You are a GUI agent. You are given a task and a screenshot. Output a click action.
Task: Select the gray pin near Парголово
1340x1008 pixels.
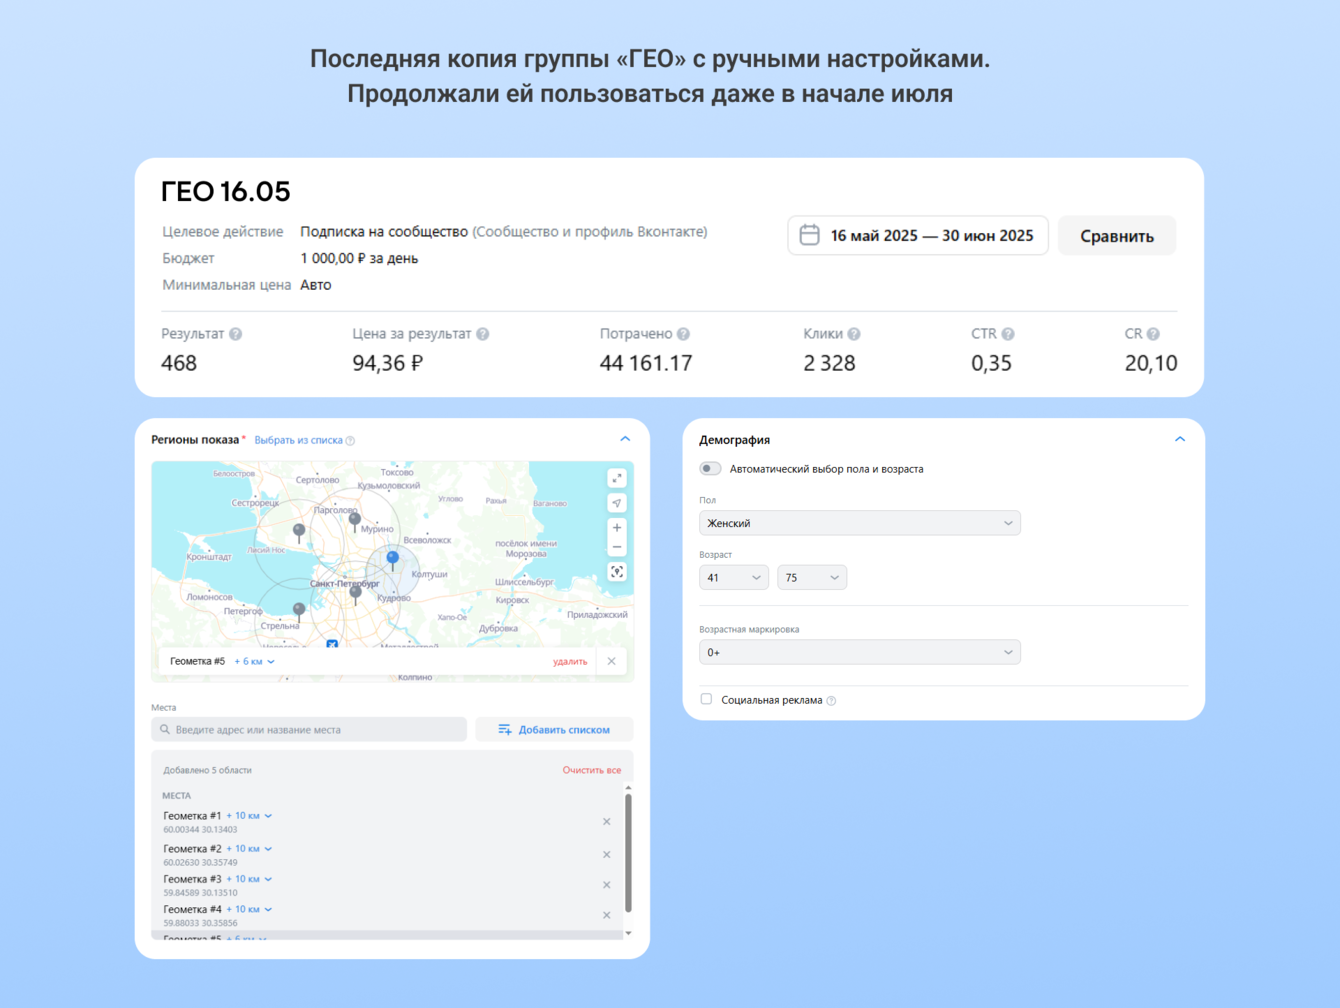(355, 521)
